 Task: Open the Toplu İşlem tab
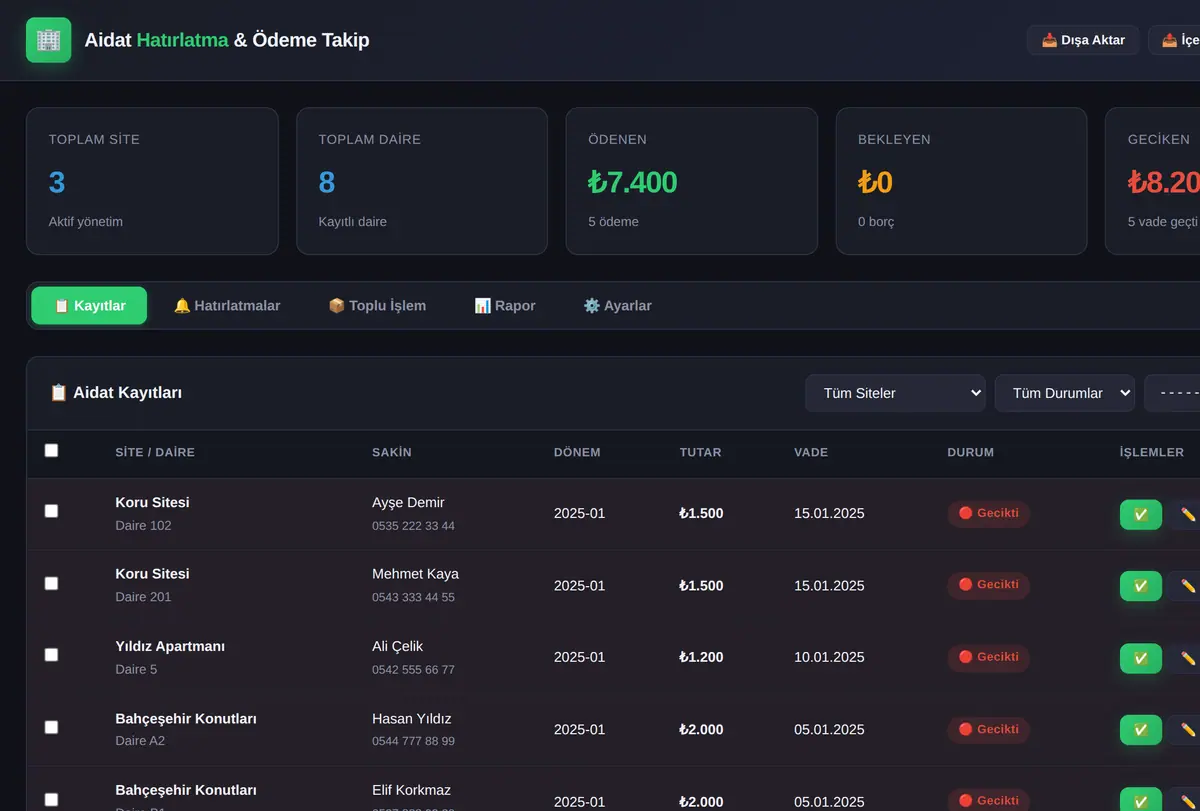377,306
